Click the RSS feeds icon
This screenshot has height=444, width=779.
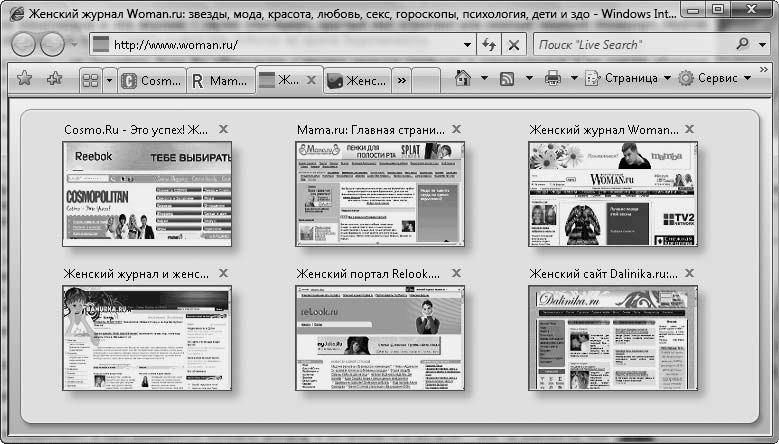[x=508, y=79]
